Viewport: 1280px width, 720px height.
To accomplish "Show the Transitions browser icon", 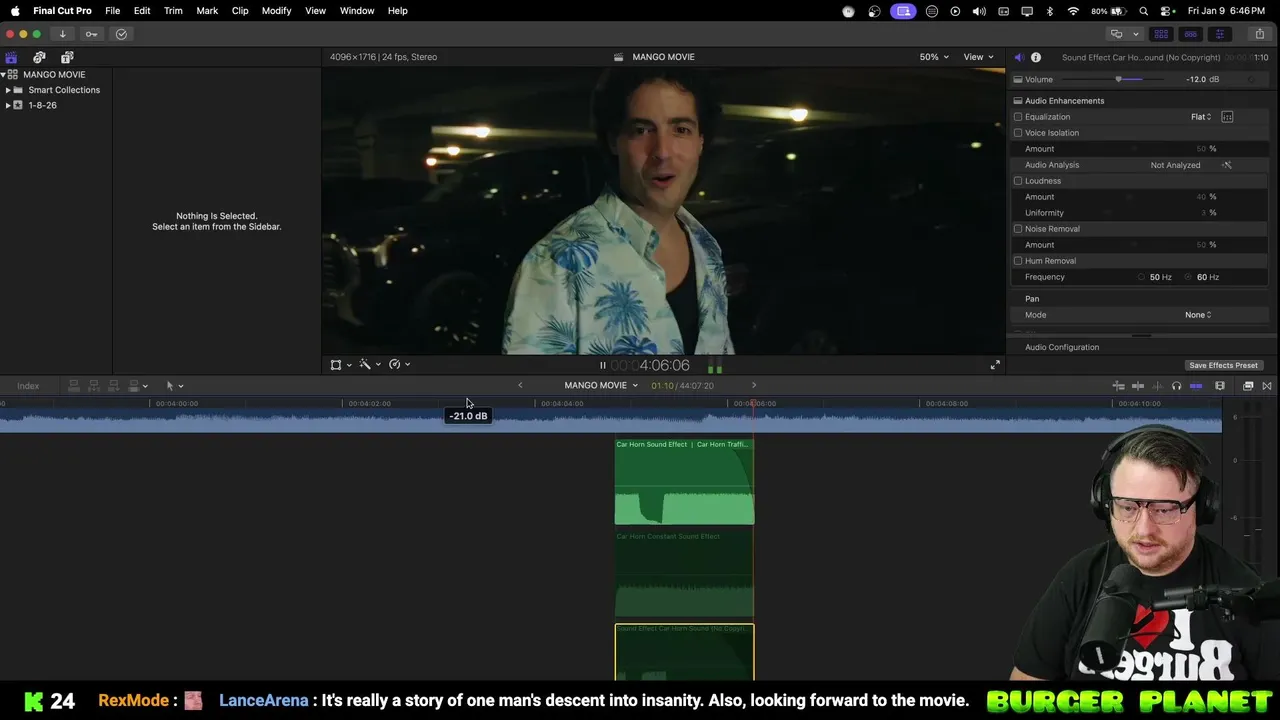I will point(1267,386).
